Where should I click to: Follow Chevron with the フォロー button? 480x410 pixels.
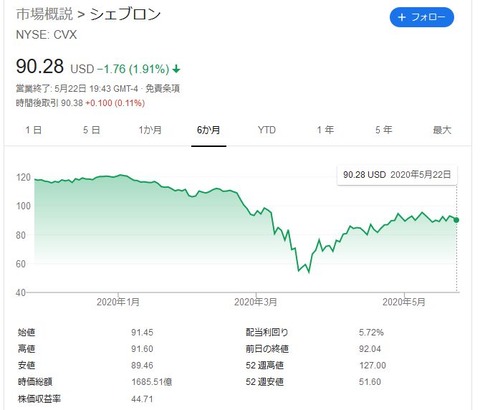pyautogui.click(x=422, y=17)
